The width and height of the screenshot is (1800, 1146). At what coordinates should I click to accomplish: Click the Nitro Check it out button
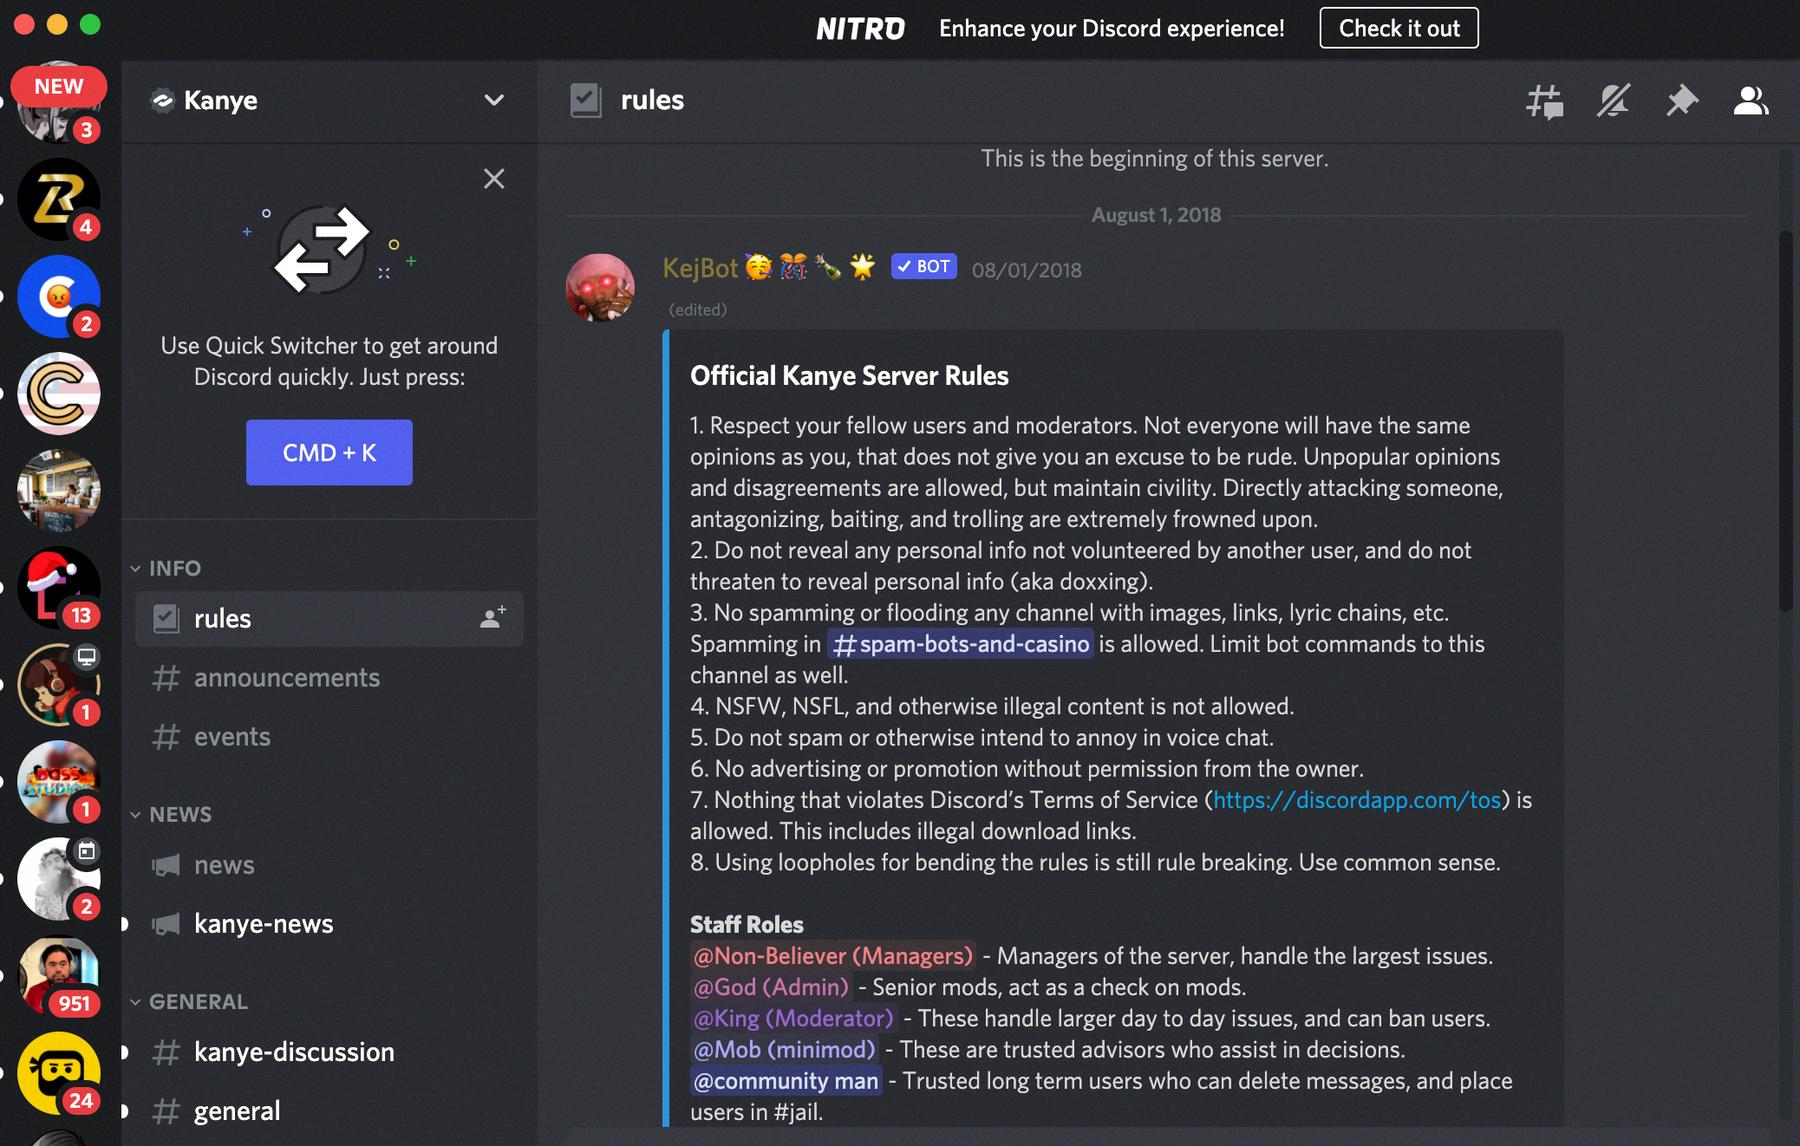pyautogui.click(x=1399, y=28)
